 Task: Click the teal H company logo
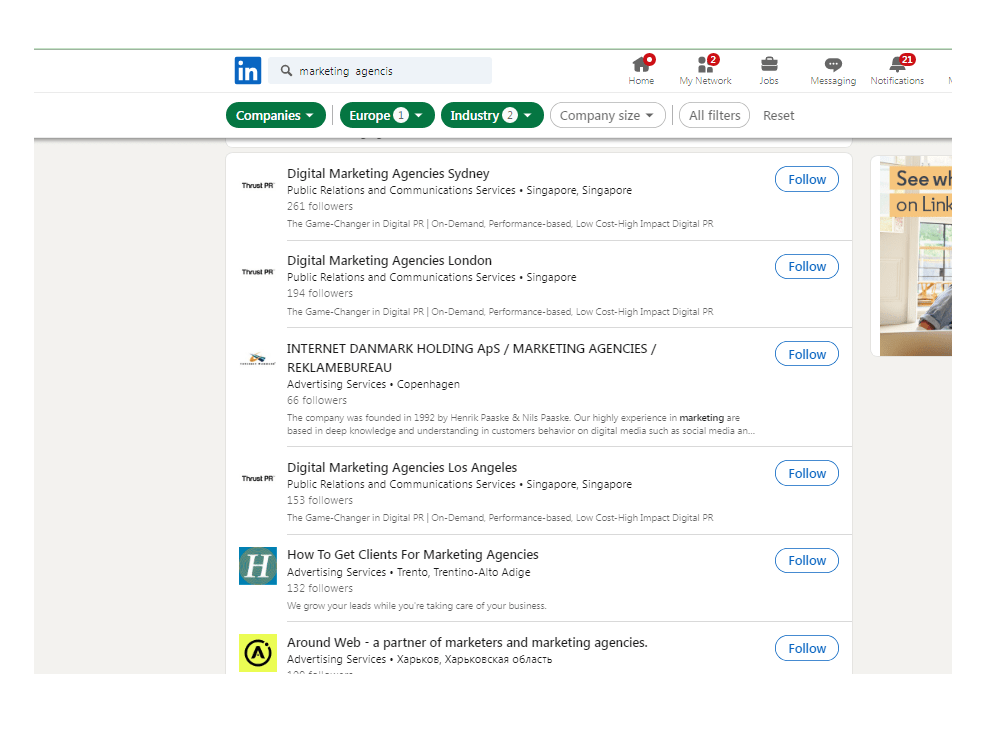[x=258, y=566]
